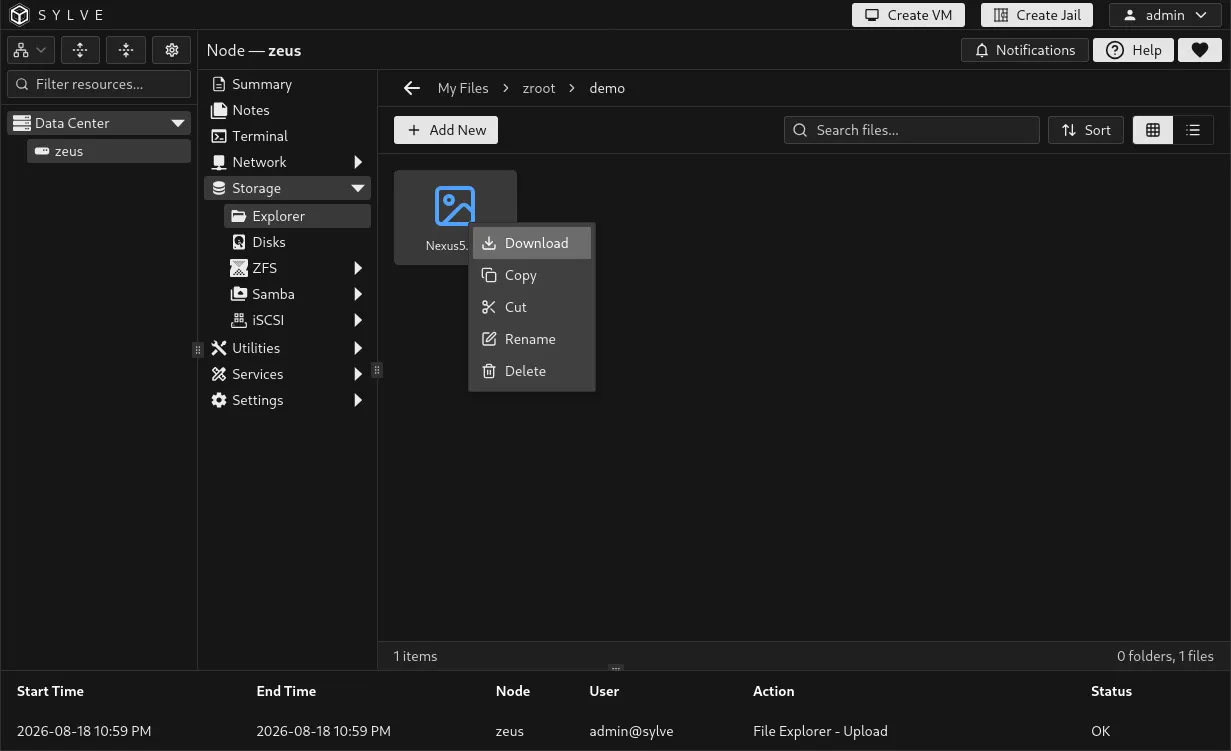Choose Rename from context menu
The height and width of the screenshot is (751, 1231).
tap(532, 339)
